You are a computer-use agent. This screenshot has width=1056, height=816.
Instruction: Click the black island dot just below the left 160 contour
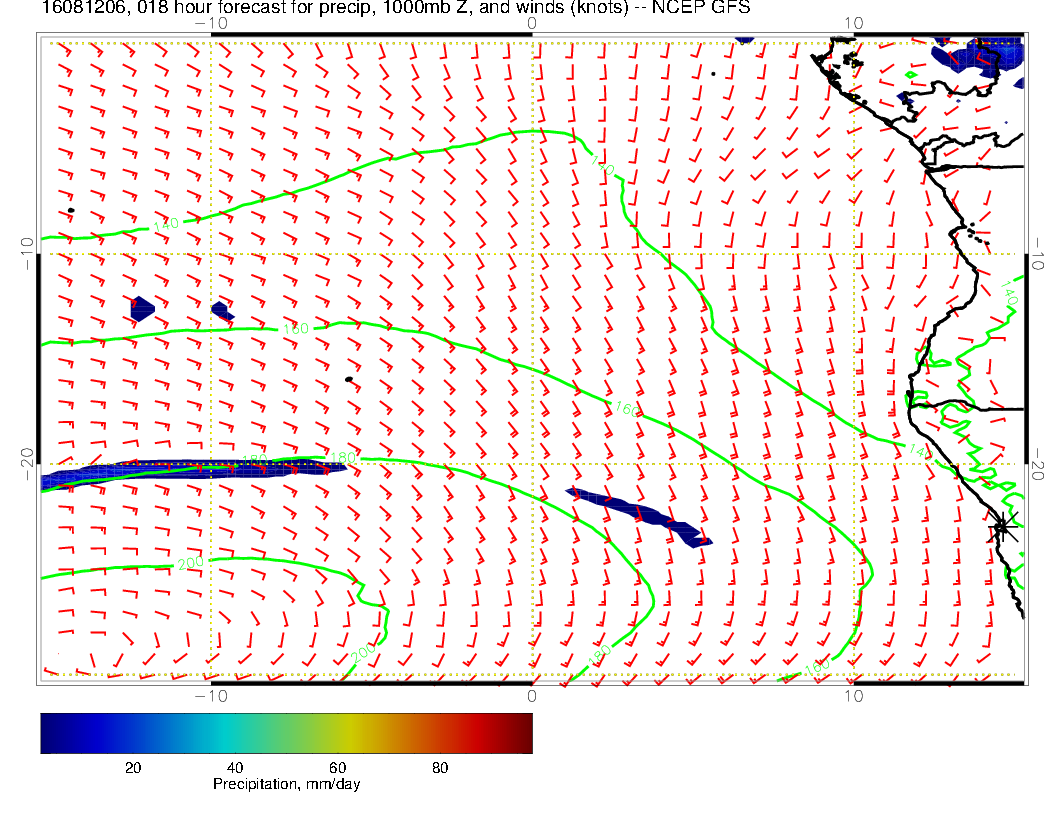point(348,379)
